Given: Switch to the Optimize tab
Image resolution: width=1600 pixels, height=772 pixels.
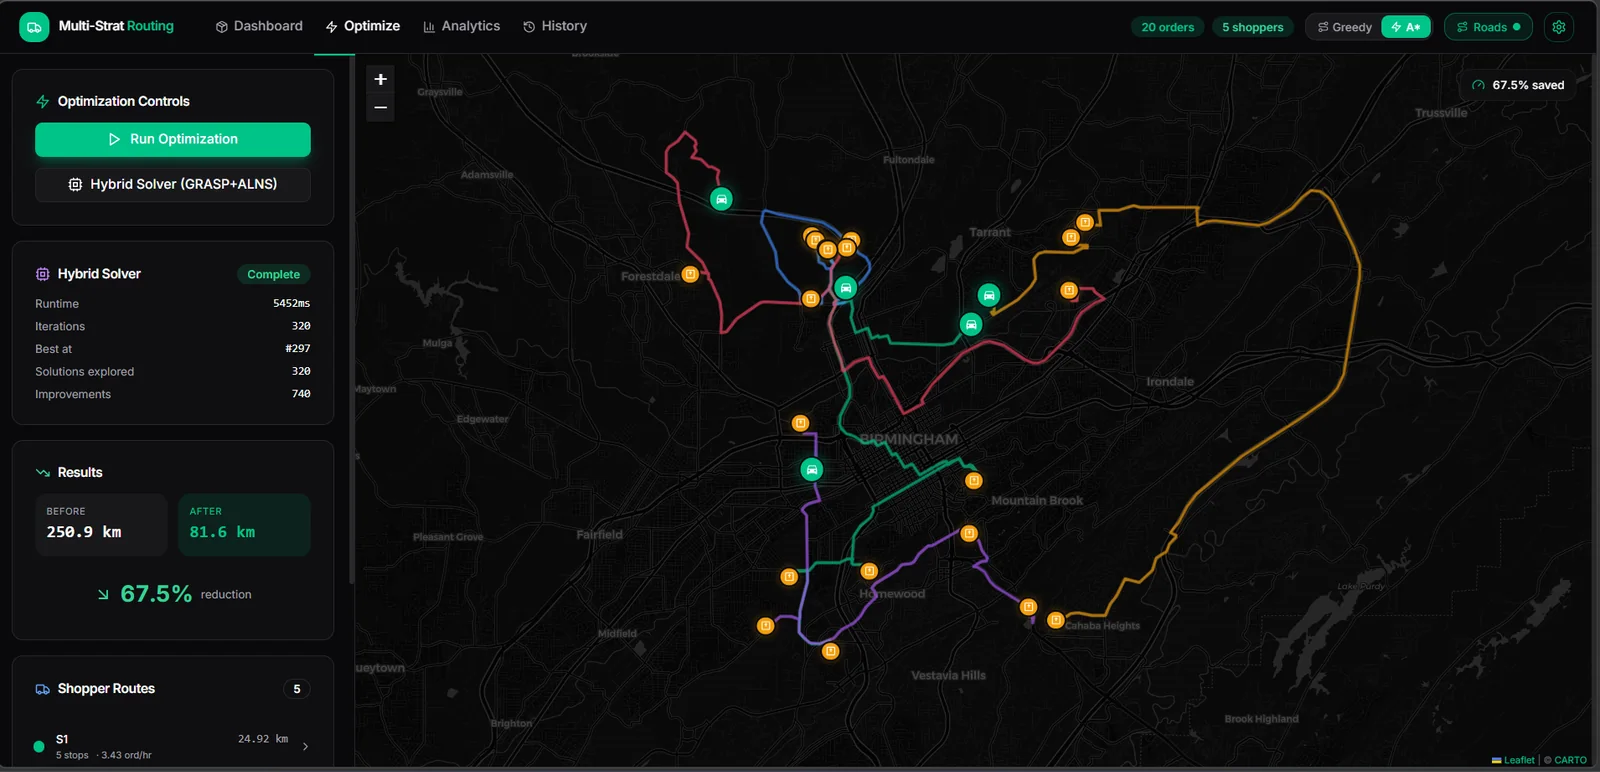Looking at the screenshot, I should tap(363, 26).
